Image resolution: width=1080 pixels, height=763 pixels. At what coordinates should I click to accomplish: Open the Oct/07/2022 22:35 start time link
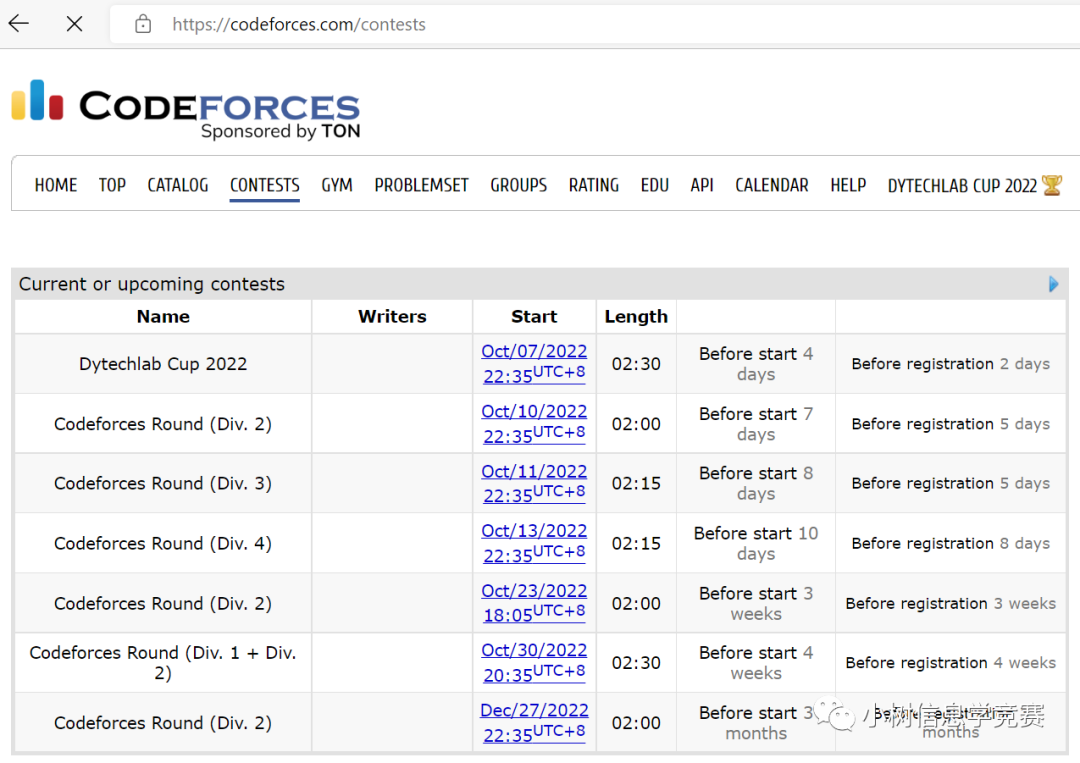[x=534, y=364]
